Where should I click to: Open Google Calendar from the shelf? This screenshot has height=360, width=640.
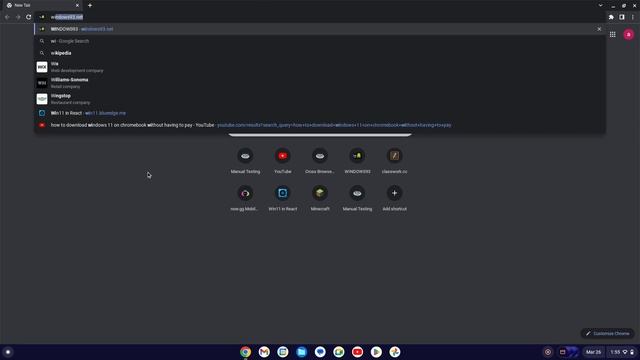click(x=282, y=352)
